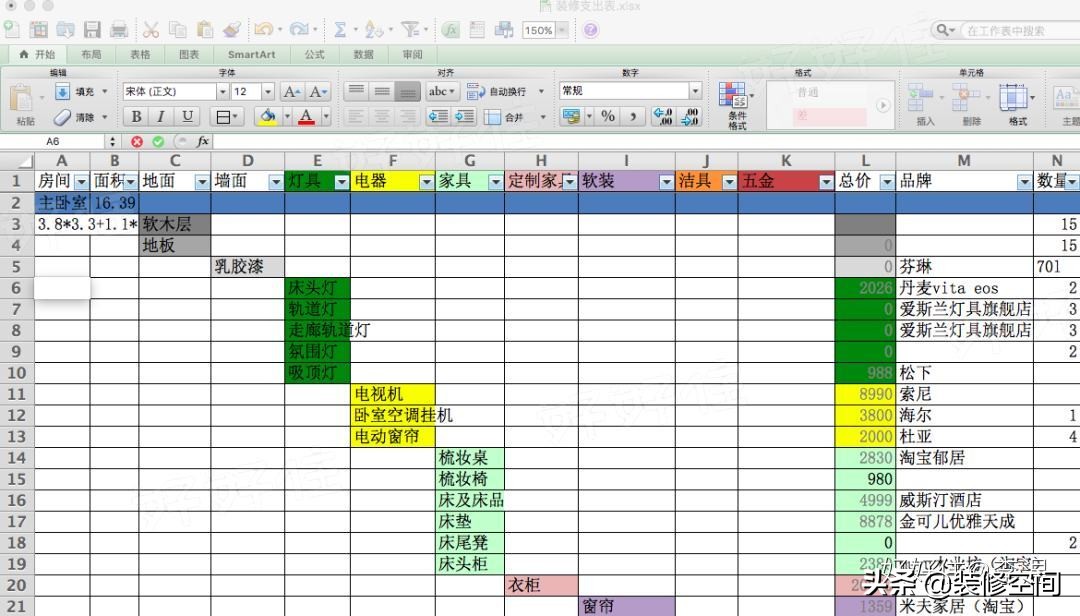The height and width of the screenshot is (616, 1080).
Task: Open filter dropdown for 灯具 column
Action: (342, 182)
